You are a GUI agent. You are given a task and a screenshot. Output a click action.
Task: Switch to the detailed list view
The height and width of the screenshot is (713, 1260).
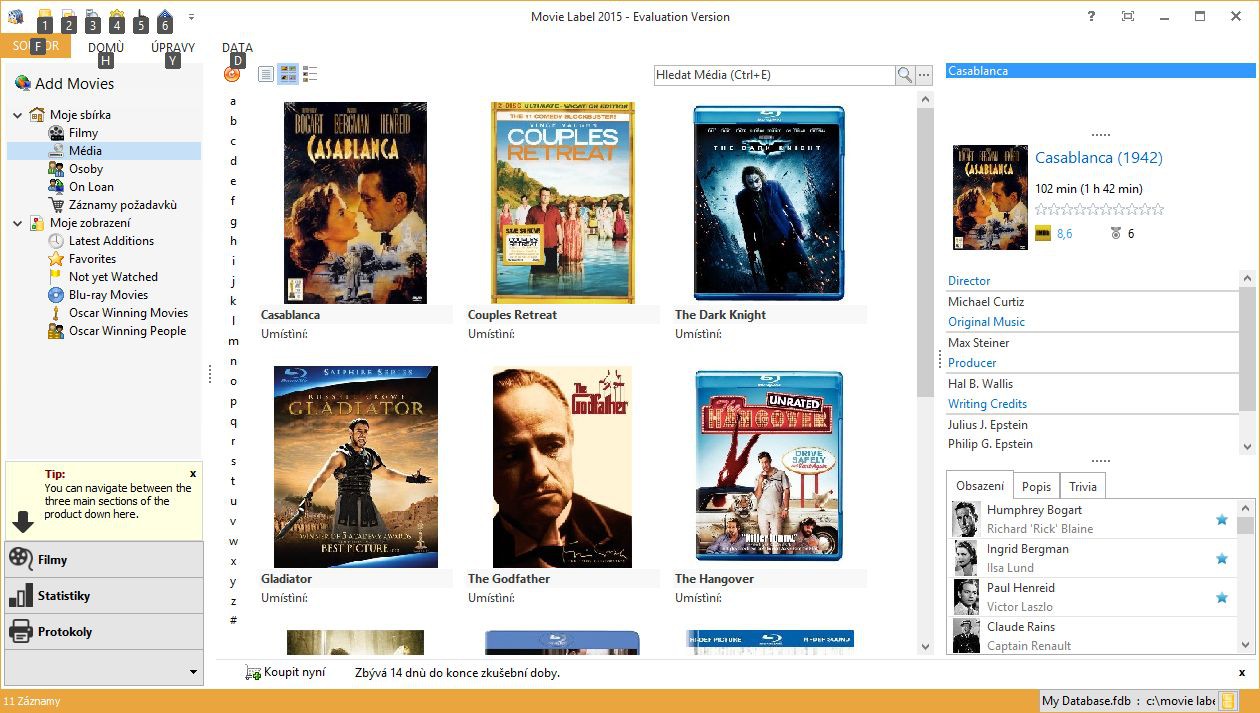pos(310,74)
